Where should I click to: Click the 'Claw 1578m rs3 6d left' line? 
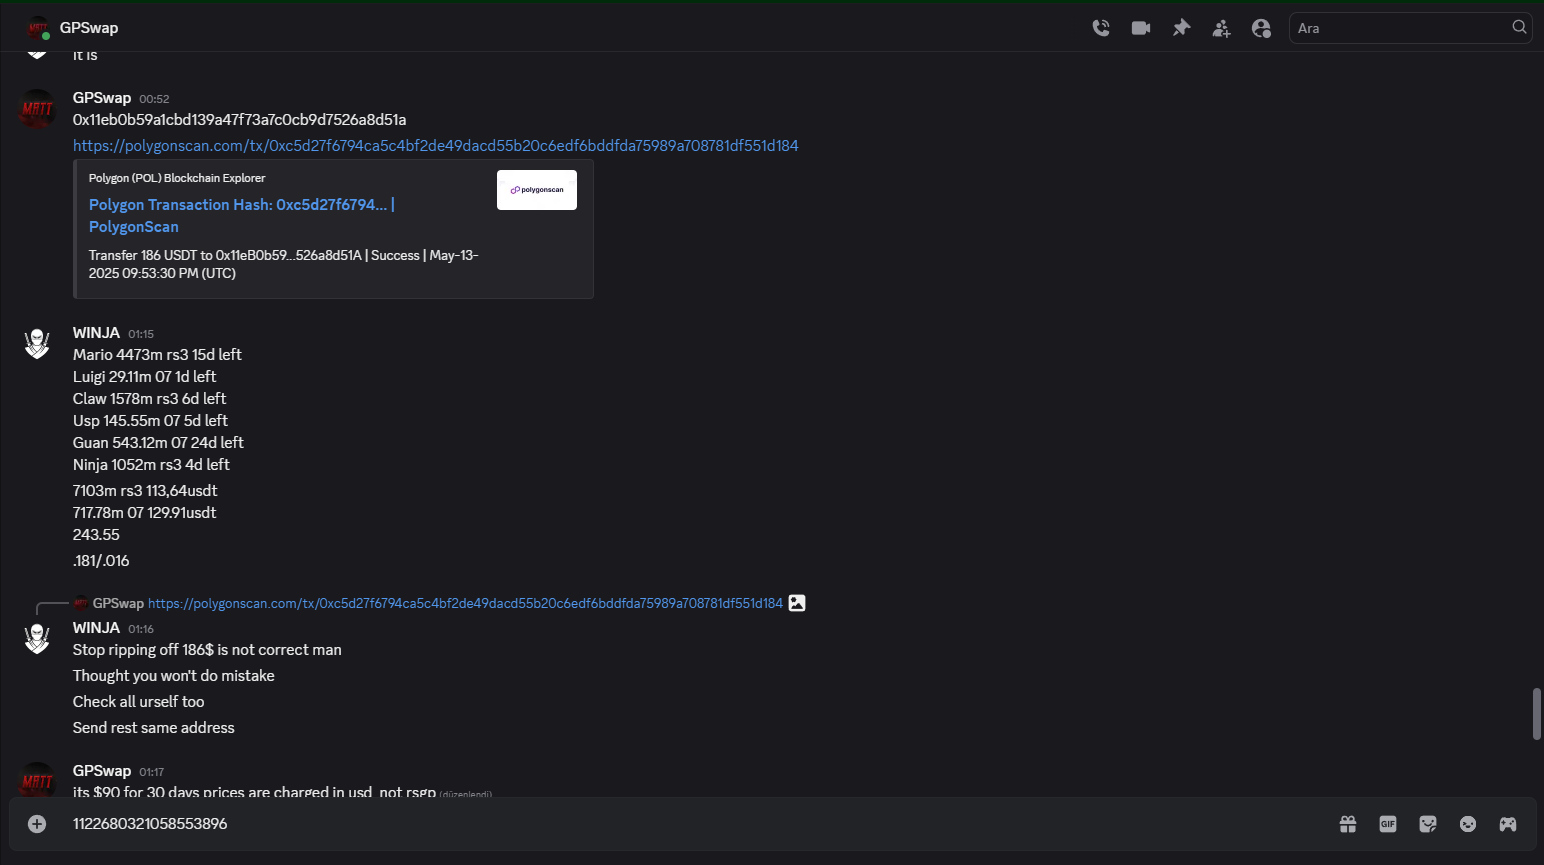[150, 399]
